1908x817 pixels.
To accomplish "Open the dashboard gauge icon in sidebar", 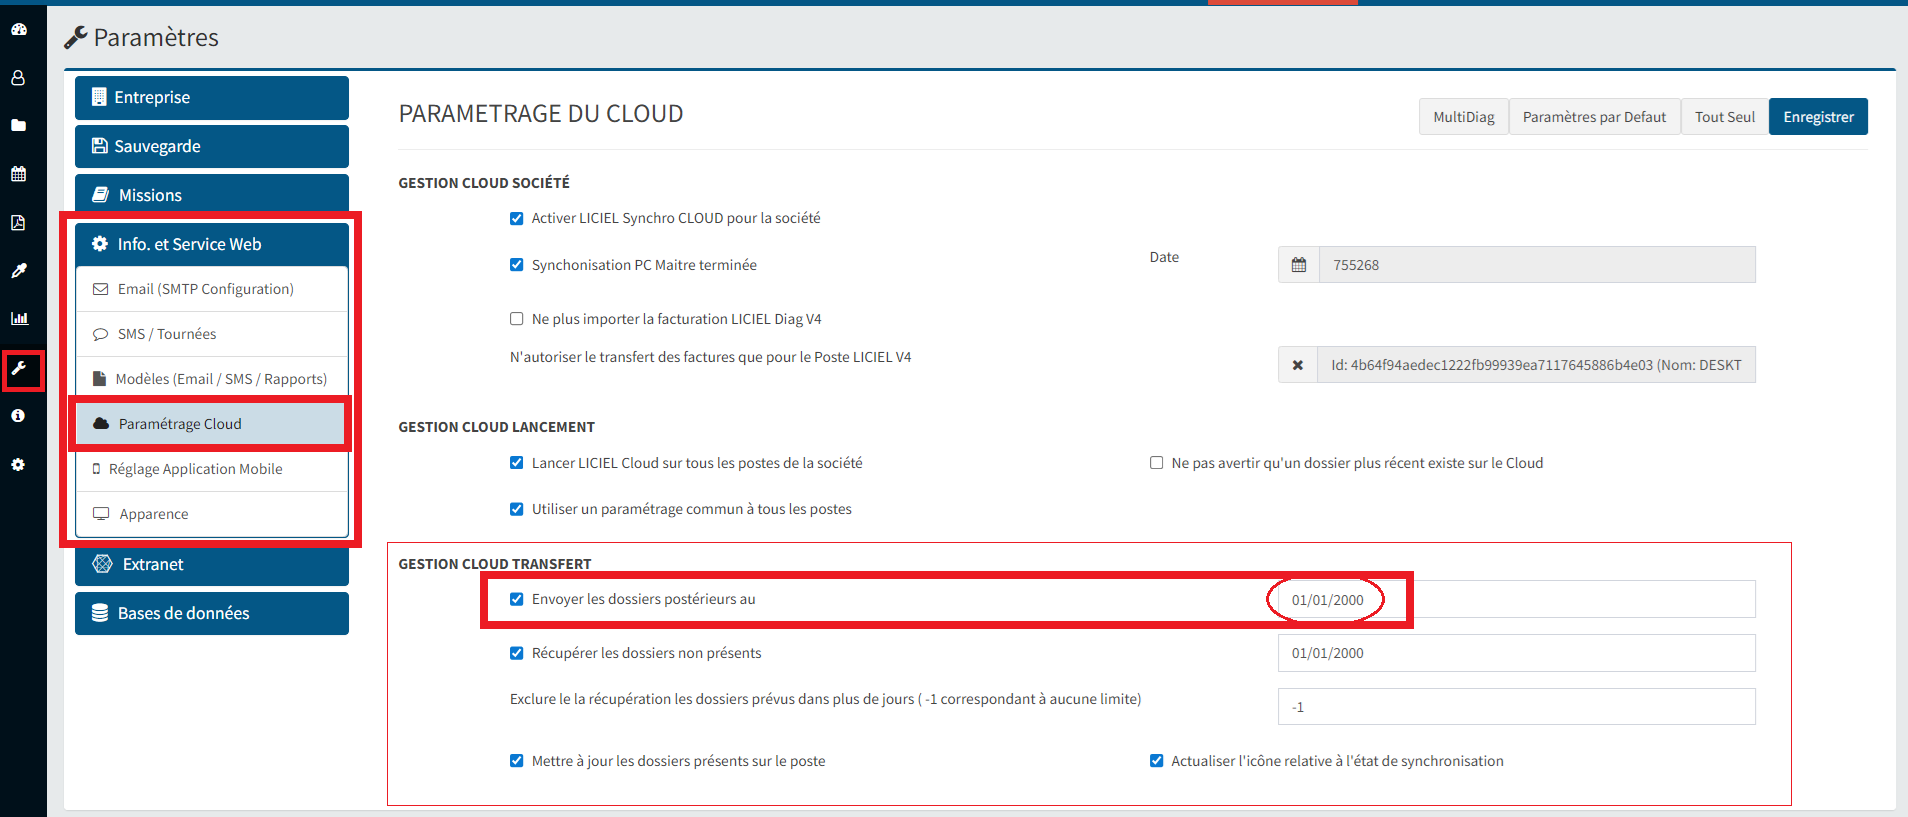I will click(18, 29).
